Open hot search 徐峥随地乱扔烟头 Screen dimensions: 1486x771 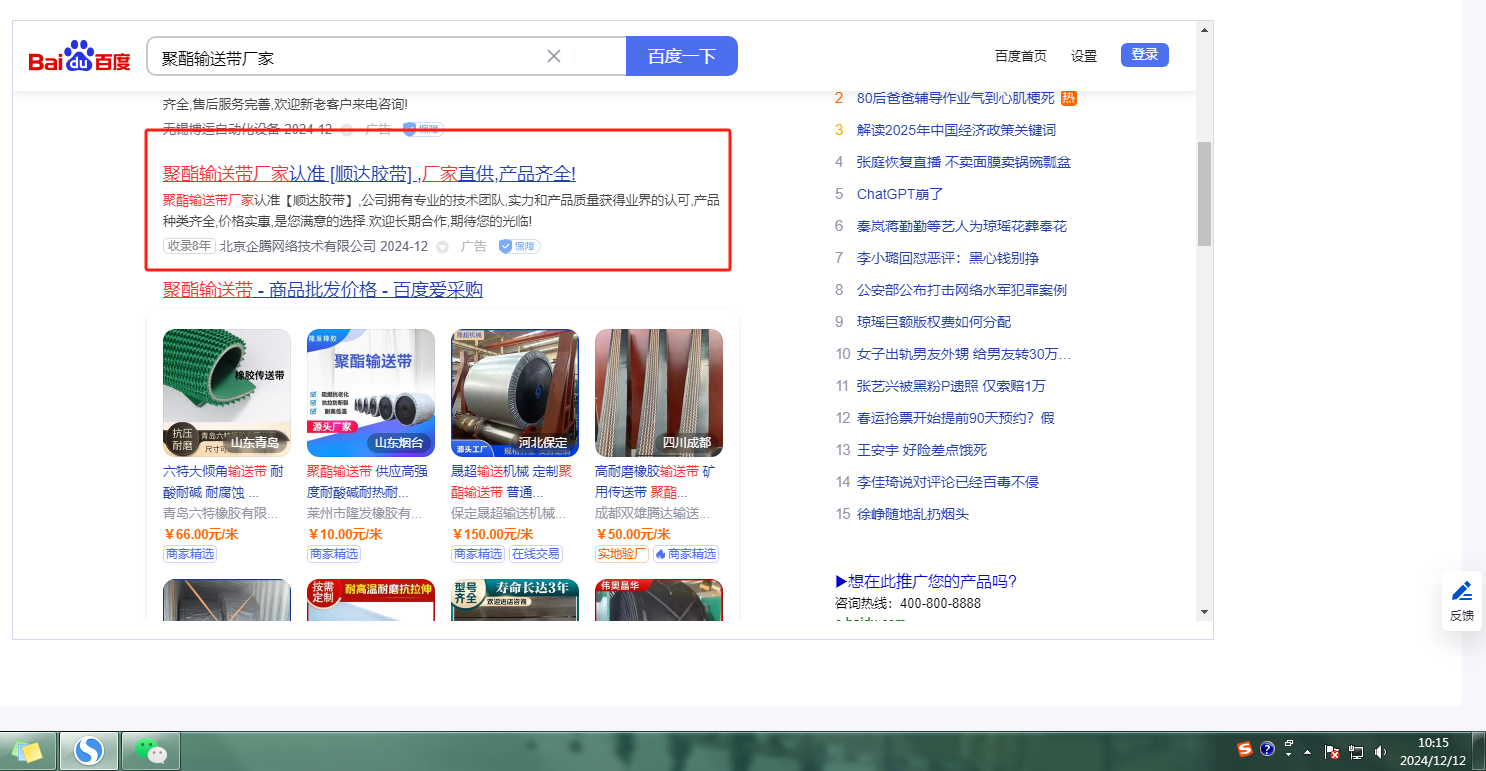pos(913,514)
